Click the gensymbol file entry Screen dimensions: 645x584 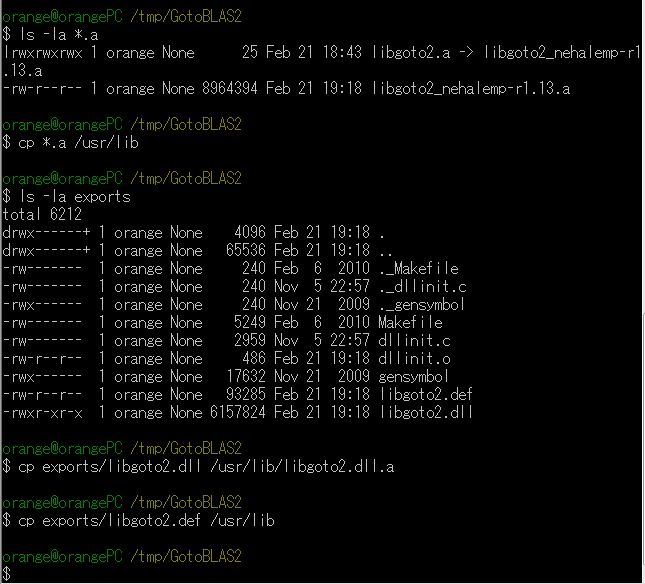click(x=413, y=377)
